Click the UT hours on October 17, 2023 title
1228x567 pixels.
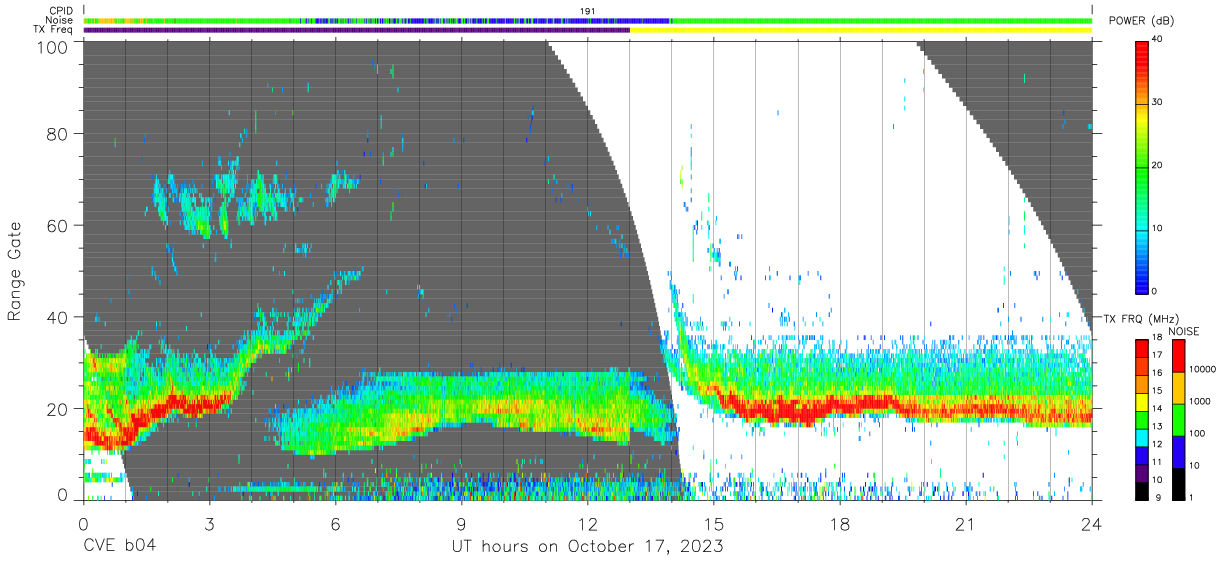(x=587, y=546)
